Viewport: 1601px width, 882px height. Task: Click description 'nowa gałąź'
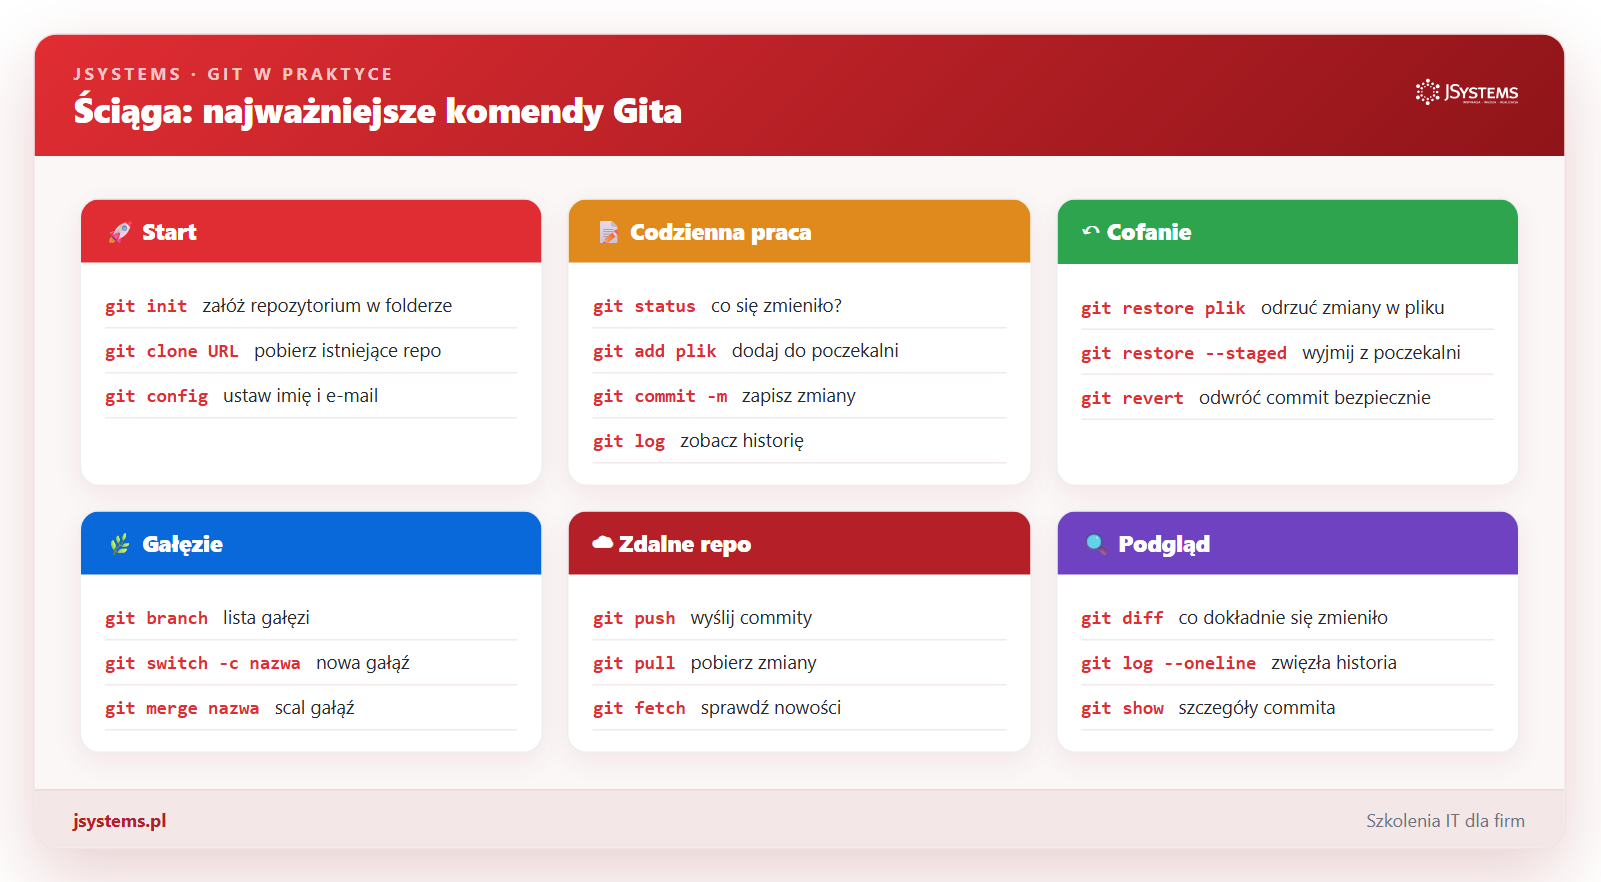[363, 663]
